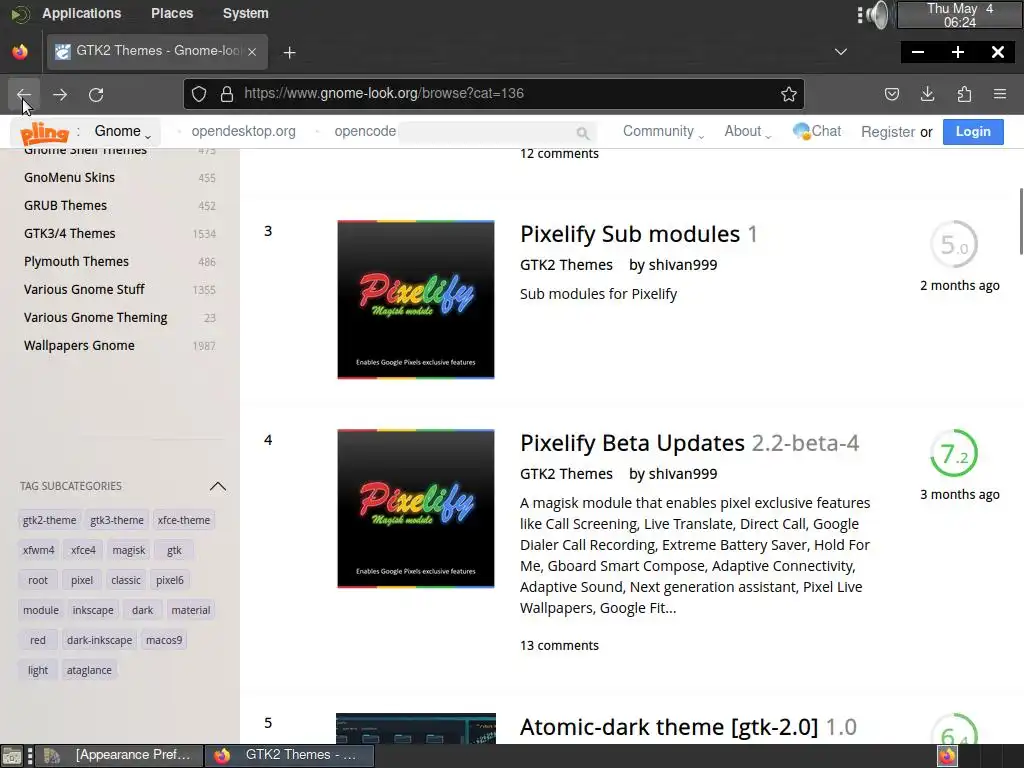Viewport: 1024px width, 768px height.
Task: Open the clock showing Thu May 4
Action: (x=959, y=15)
